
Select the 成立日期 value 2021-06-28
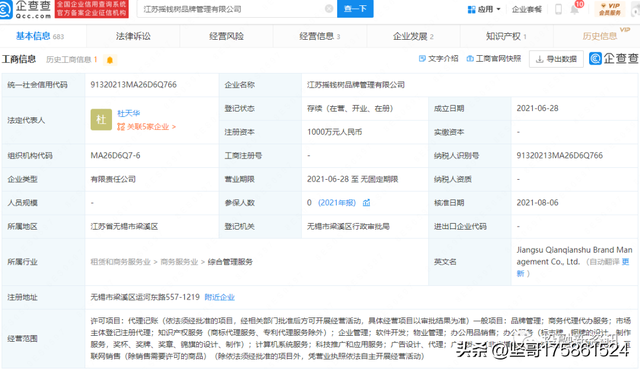537,108
